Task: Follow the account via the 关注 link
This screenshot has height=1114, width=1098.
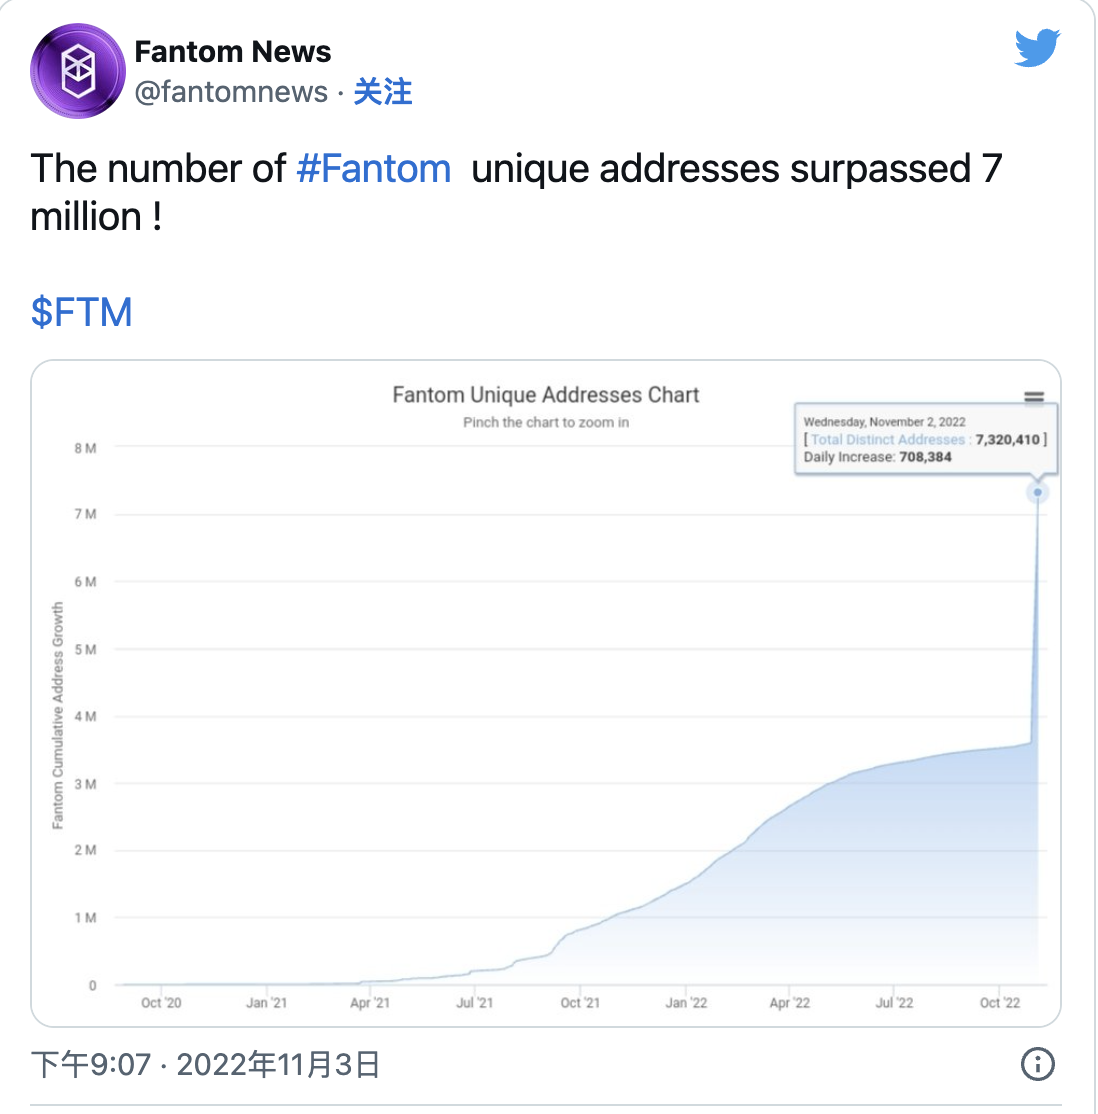Action: click(x=382, y=92)
